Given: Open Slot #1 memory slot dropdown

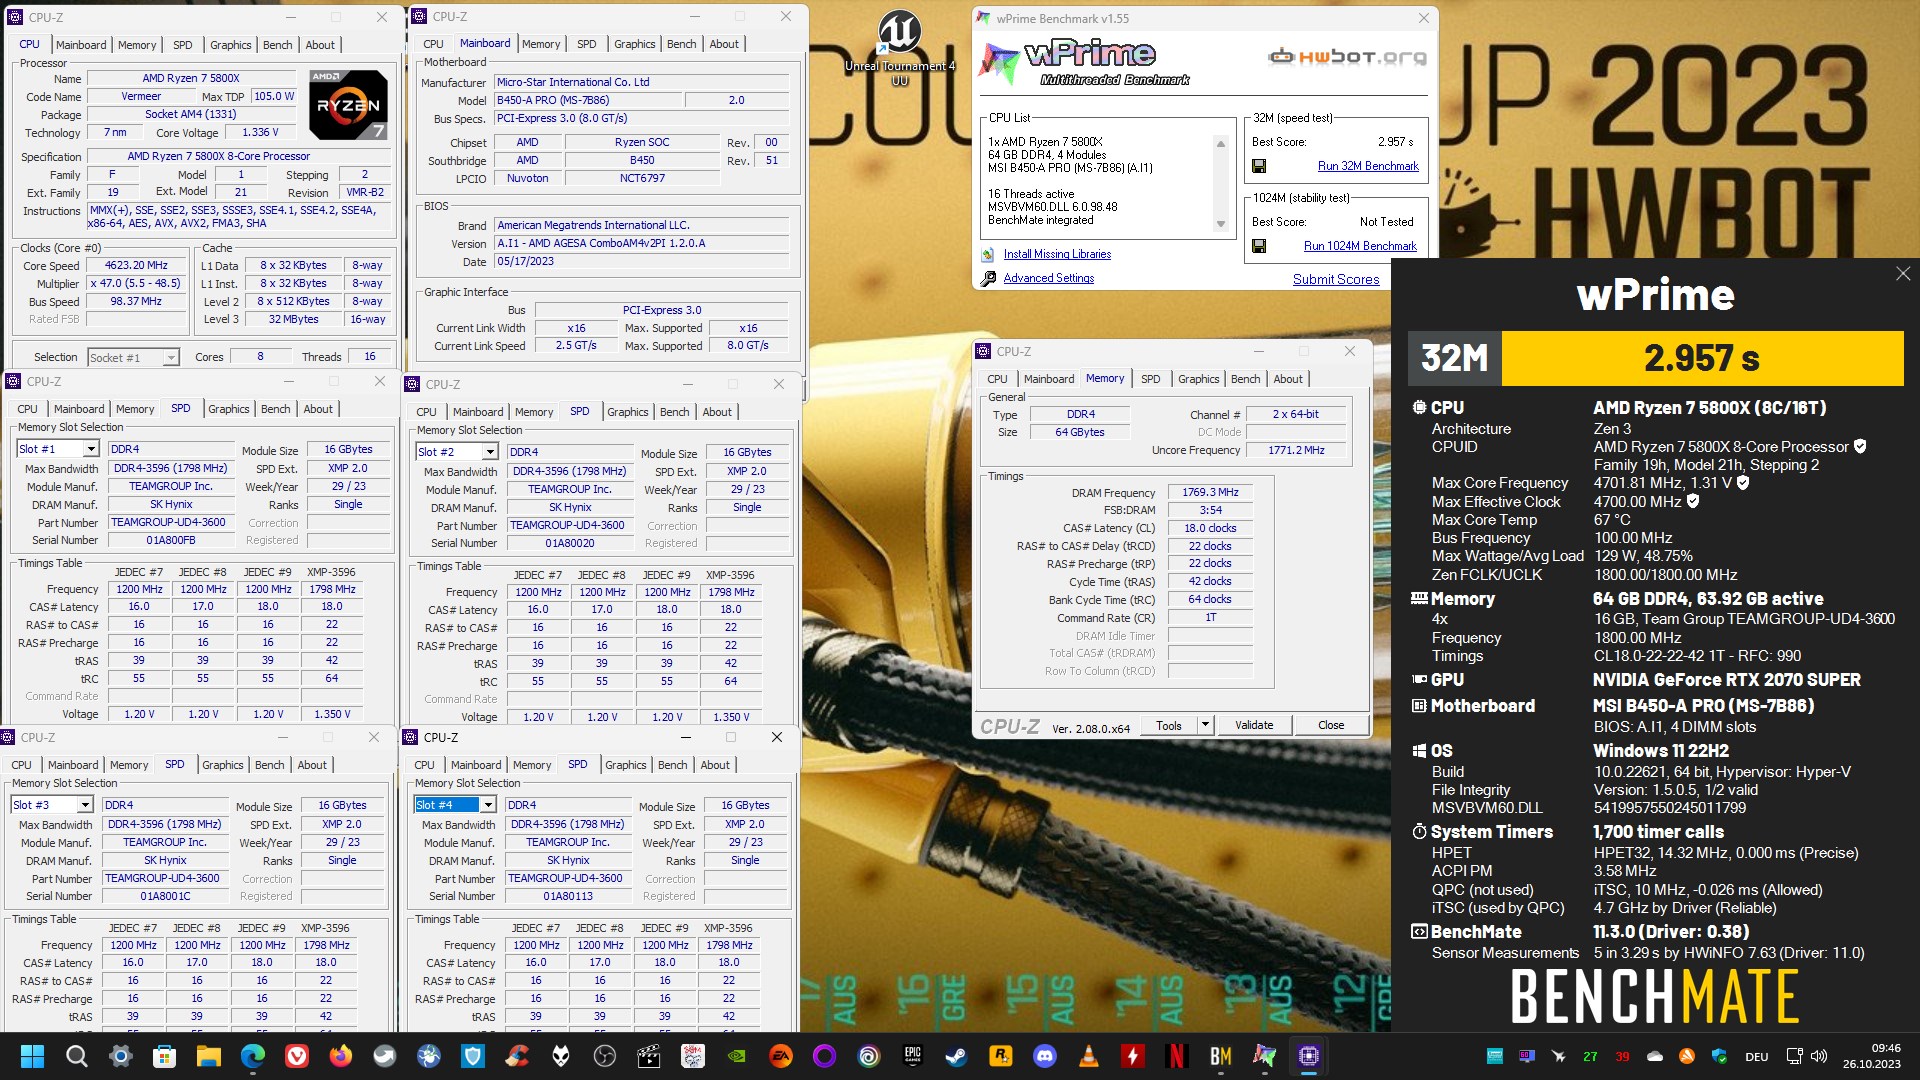Looking at the screenshot, I should [90, 450].
